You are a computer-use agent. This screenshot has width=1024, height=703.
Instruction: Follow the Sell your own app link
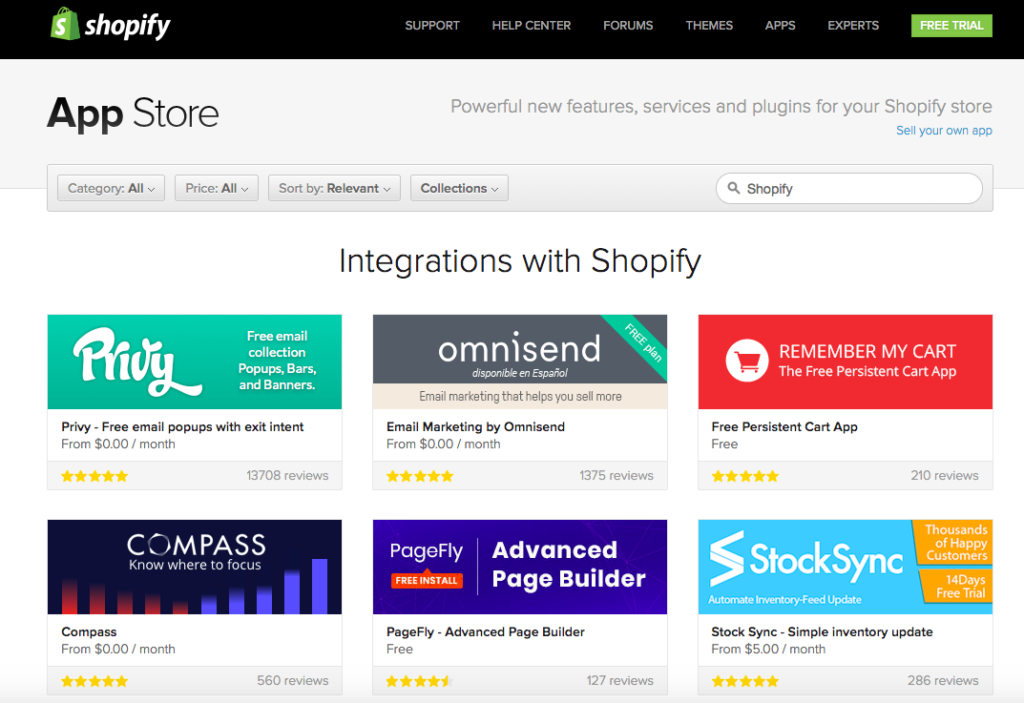click(x=943, y=131)
